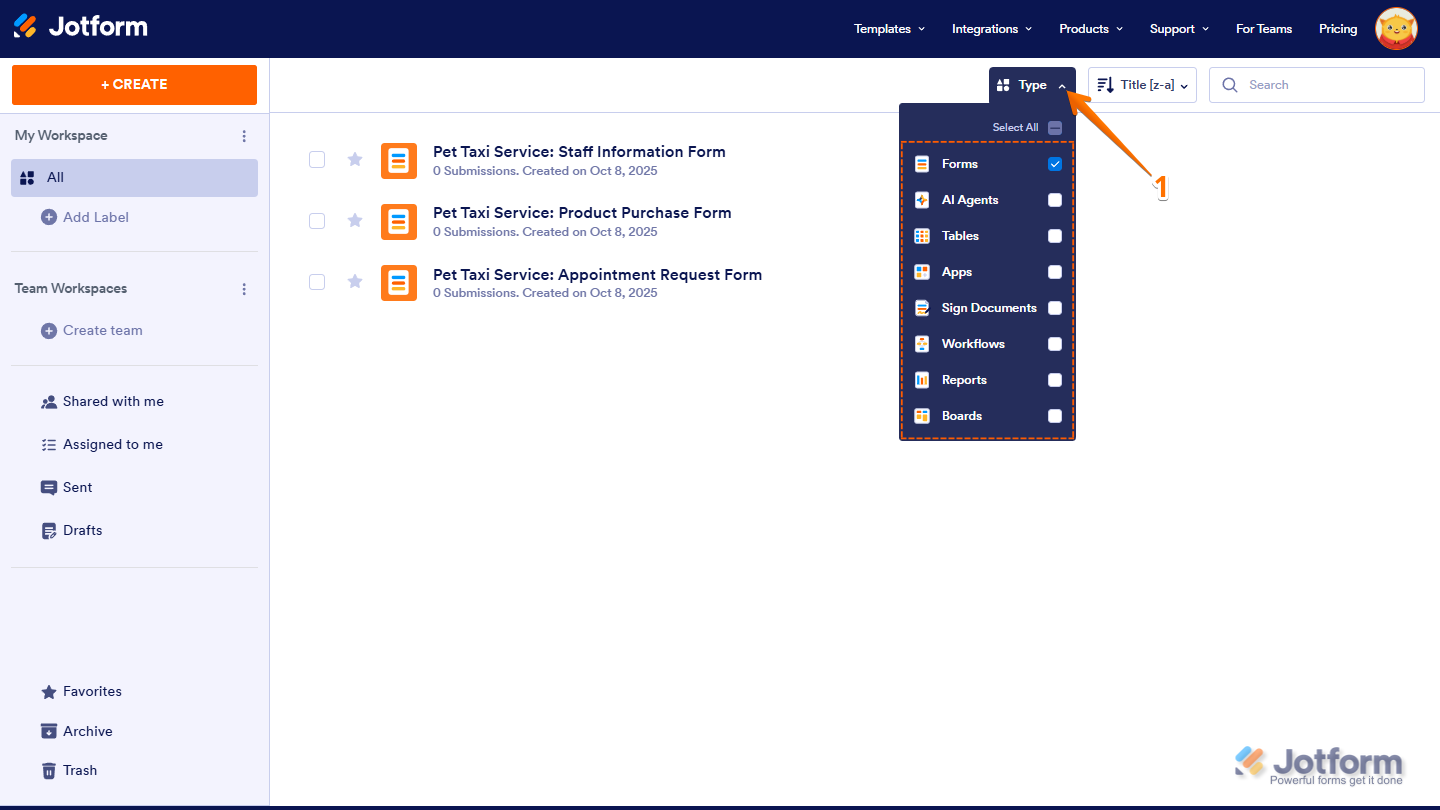Click the + CREATE button
This screenshot has height=810, width=1440.
point(134,85)
